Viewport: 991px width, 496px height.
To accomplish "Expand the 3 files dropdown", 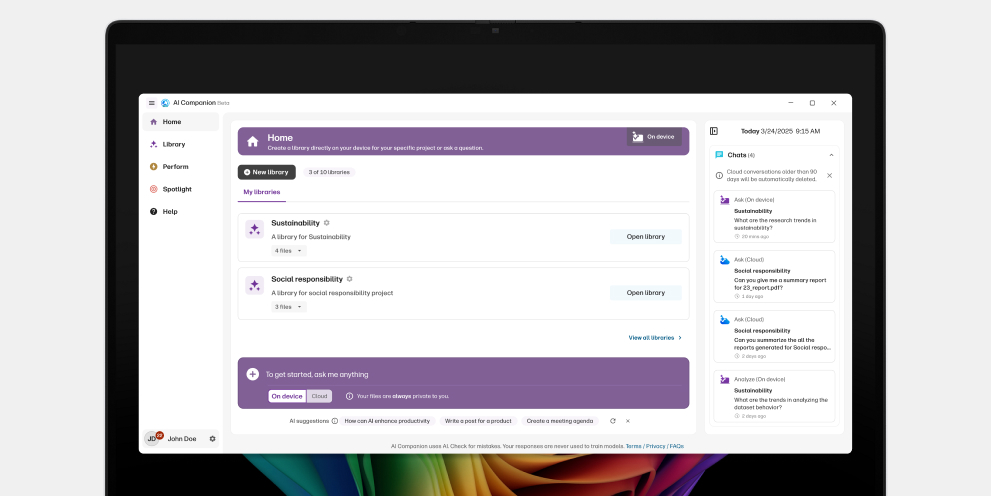I will [x=289, y=307].
